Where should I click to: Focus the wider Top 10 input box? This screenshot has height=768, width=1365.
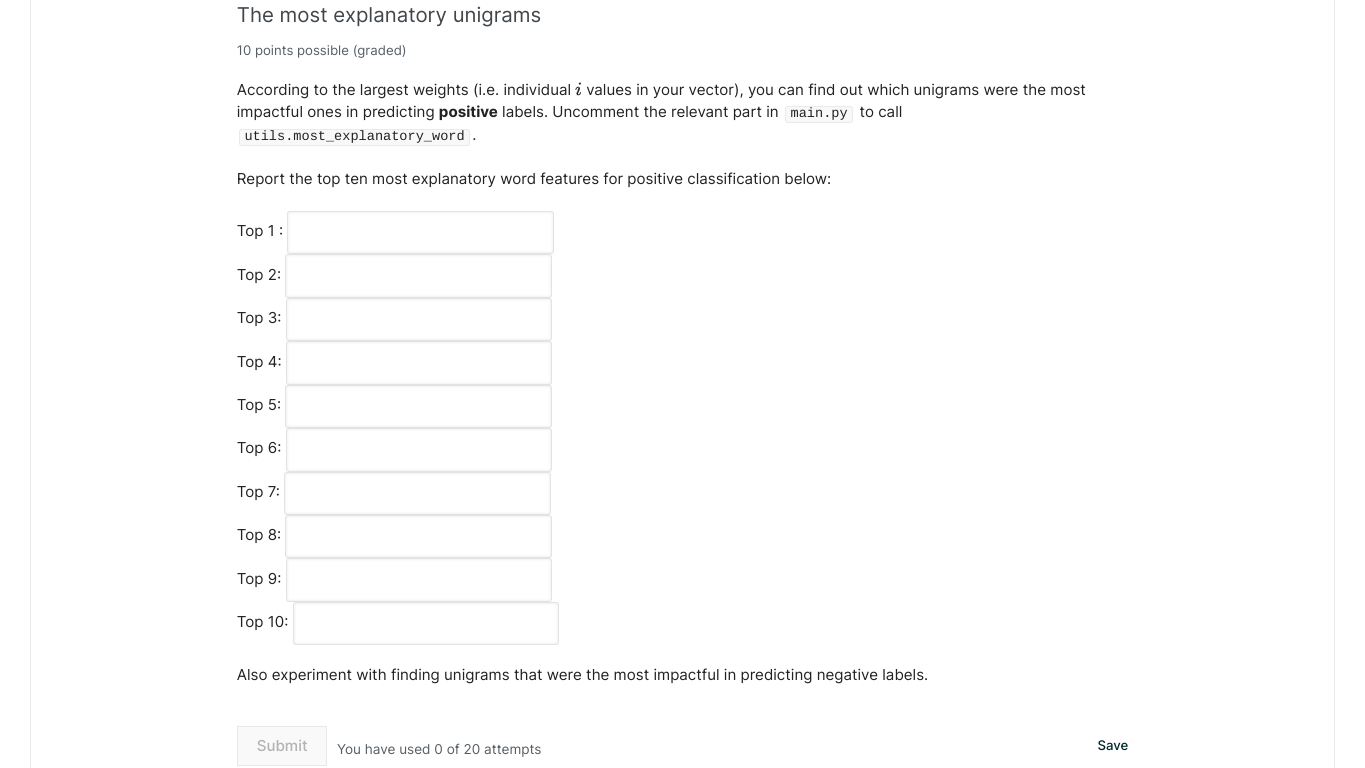pyautogui.click(x=425, y=622)
